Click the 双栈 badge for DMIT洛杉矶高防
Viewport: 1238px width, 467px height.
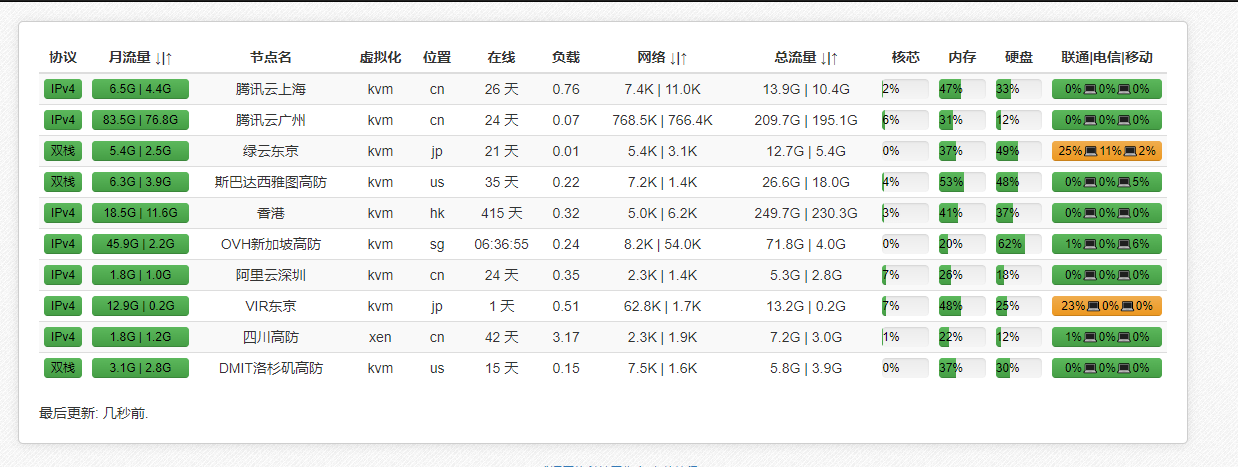click(63, 368)
